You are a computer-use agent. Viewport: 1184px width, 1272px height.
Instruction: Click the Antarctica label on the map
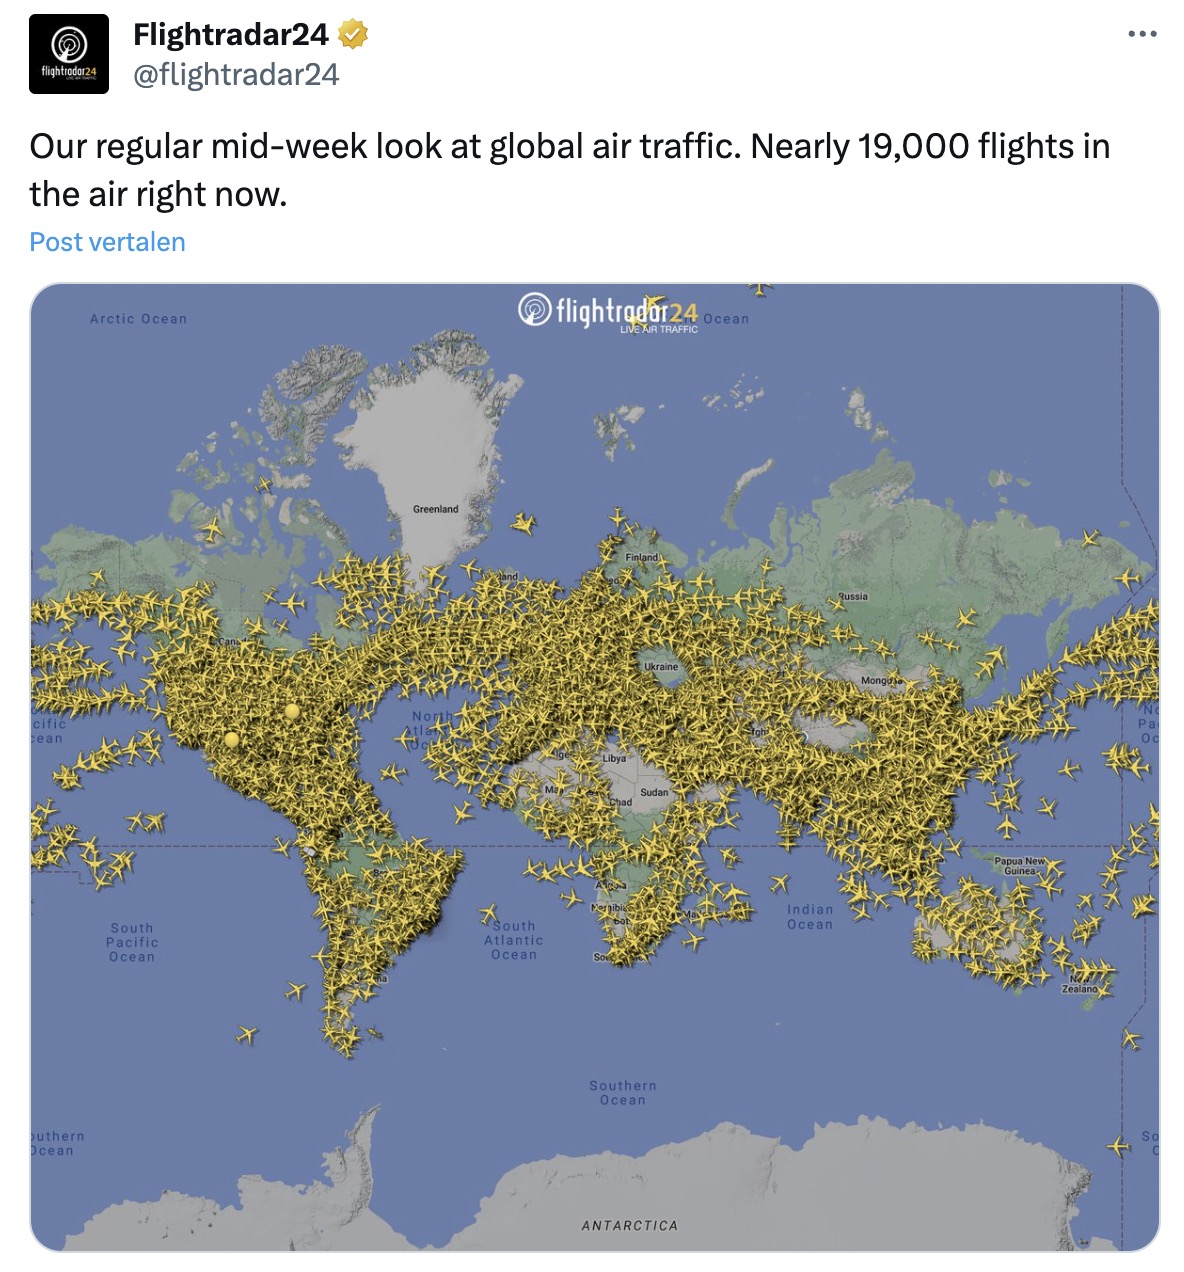pyautogui.click(x=630, y=1225)
